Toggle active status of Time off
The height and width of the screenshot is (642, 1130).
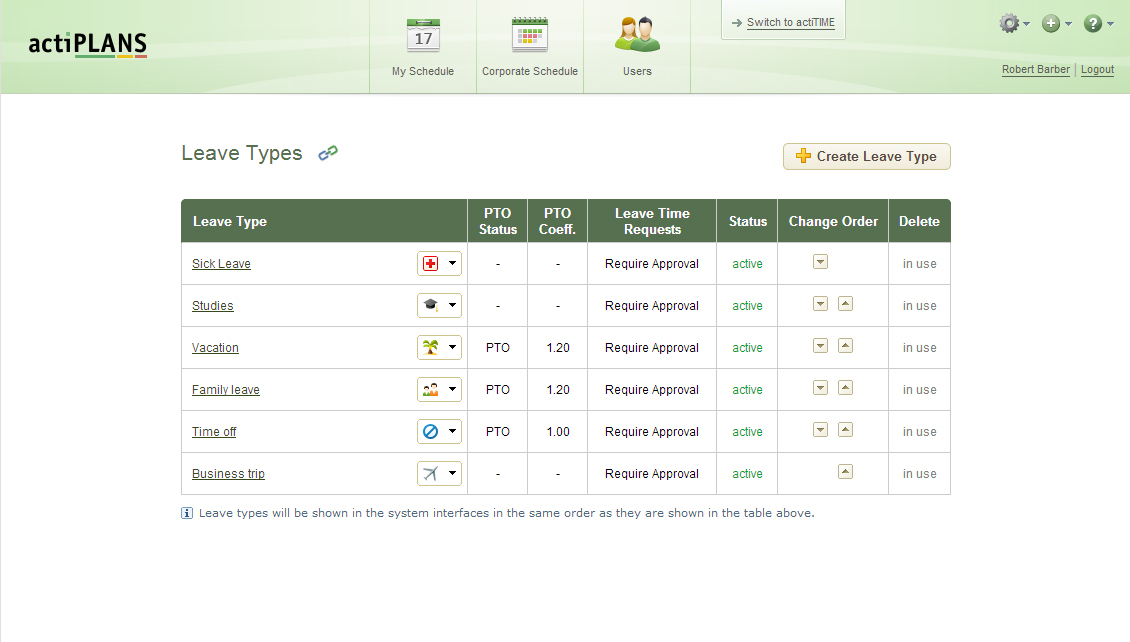click(747, 432)
